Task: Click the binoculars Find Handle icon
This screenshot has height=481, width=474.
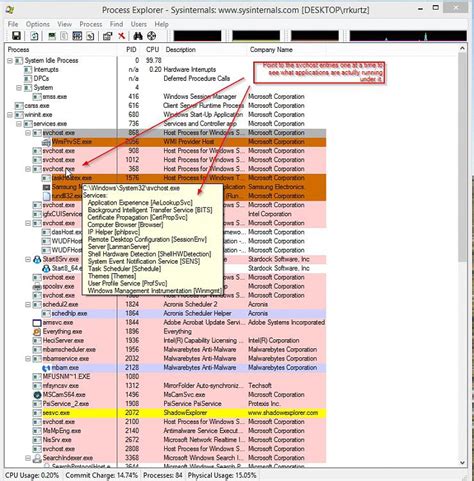Action: 138,36
